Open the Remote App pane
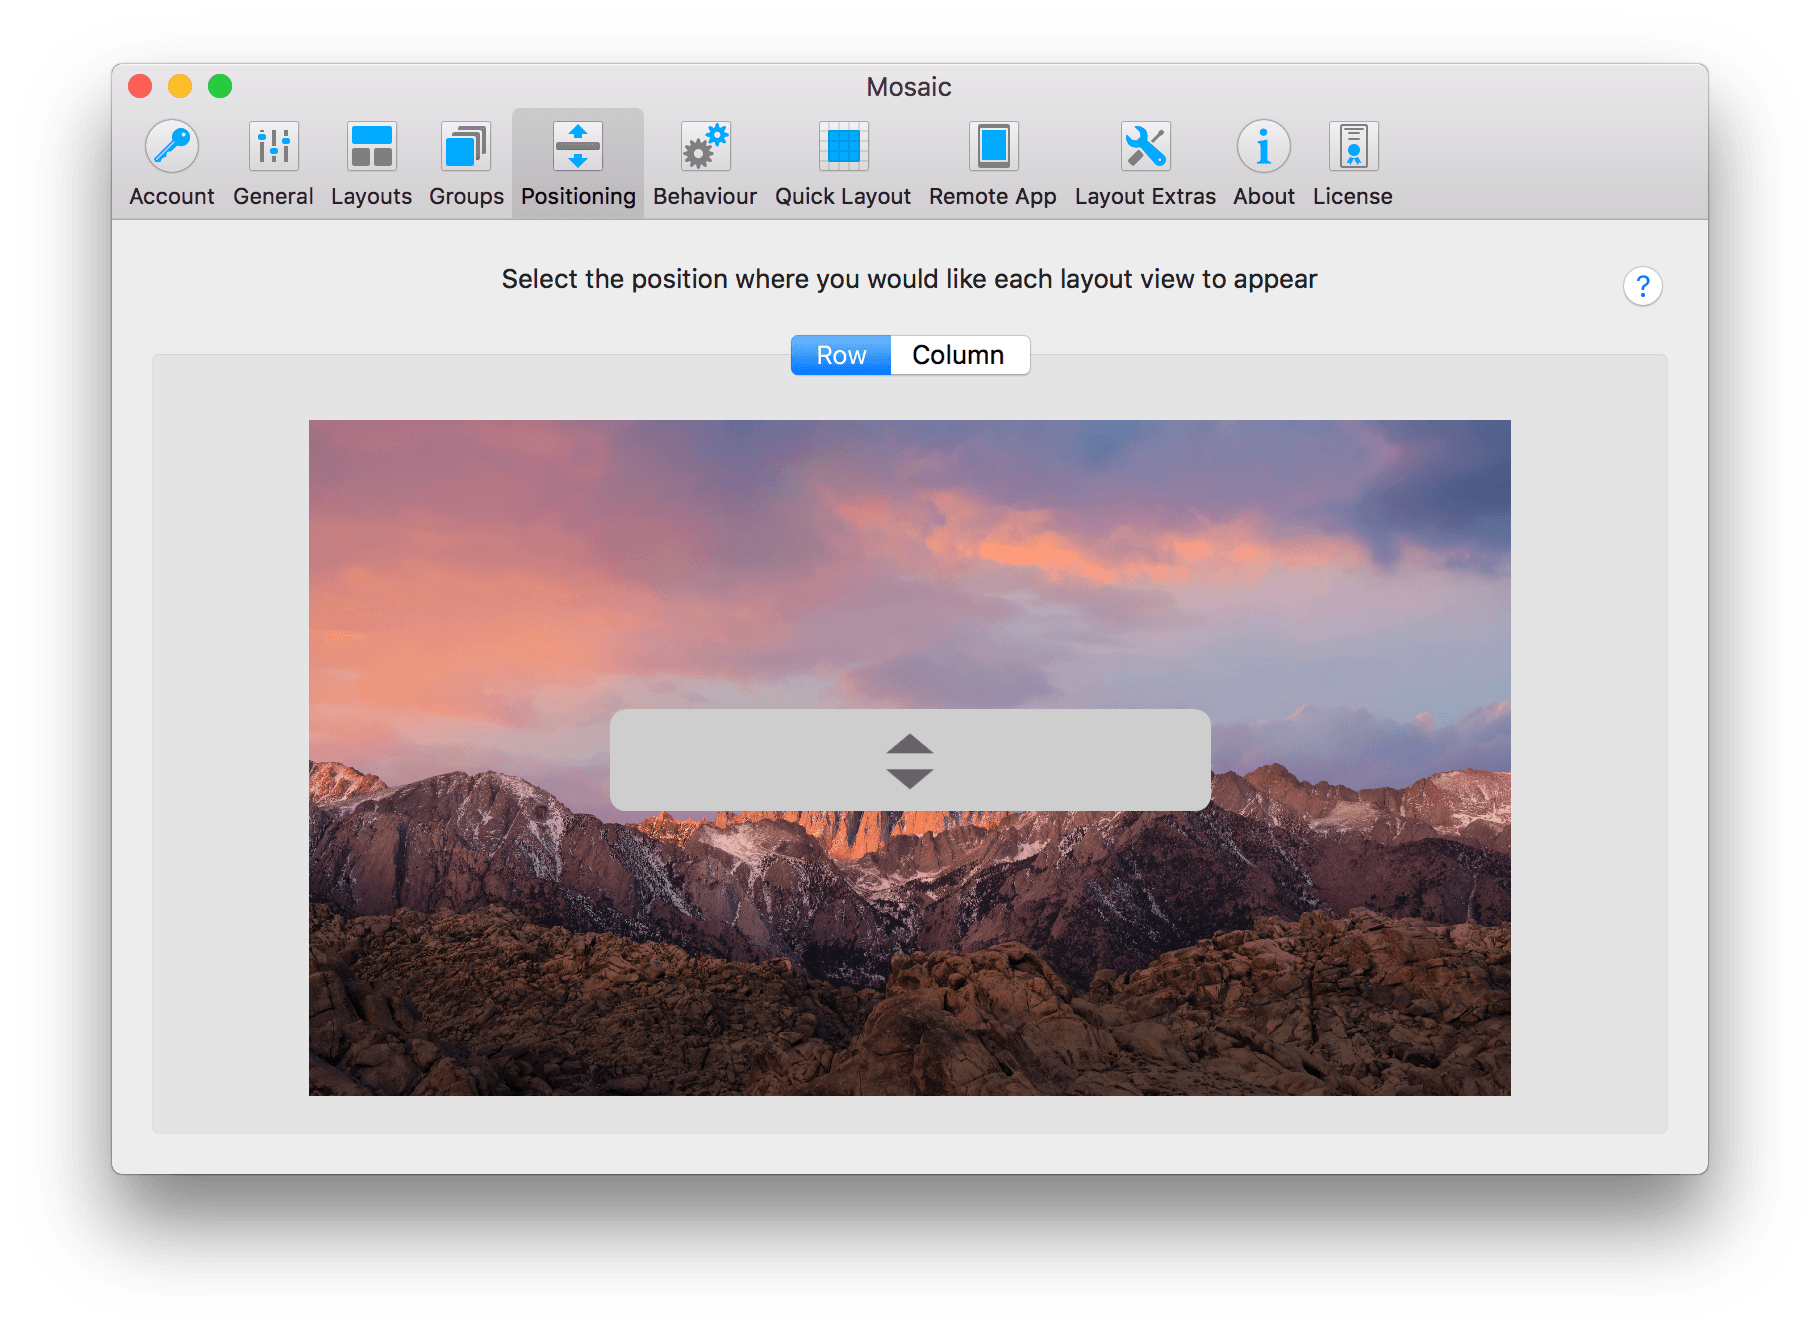 993,164
